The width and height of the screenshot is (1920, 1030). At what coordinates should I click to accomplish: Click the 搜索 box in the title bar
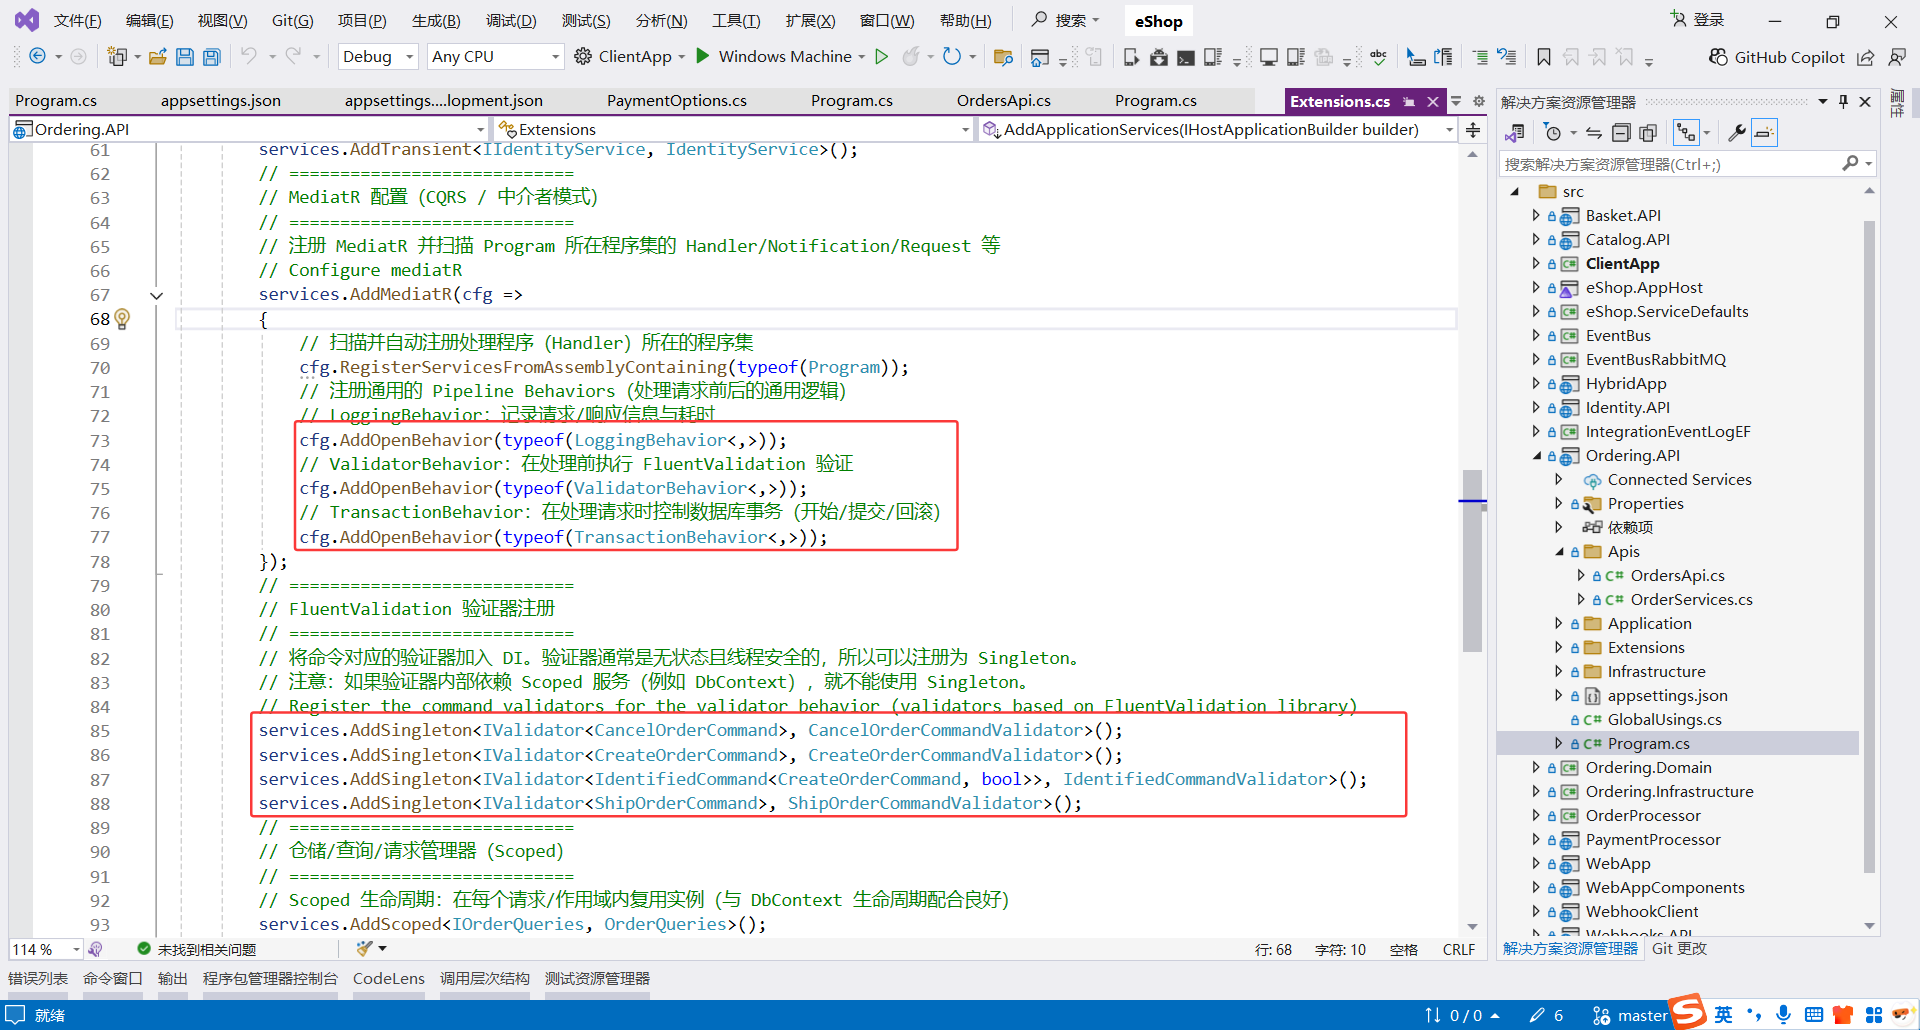tap(1066, 20)
